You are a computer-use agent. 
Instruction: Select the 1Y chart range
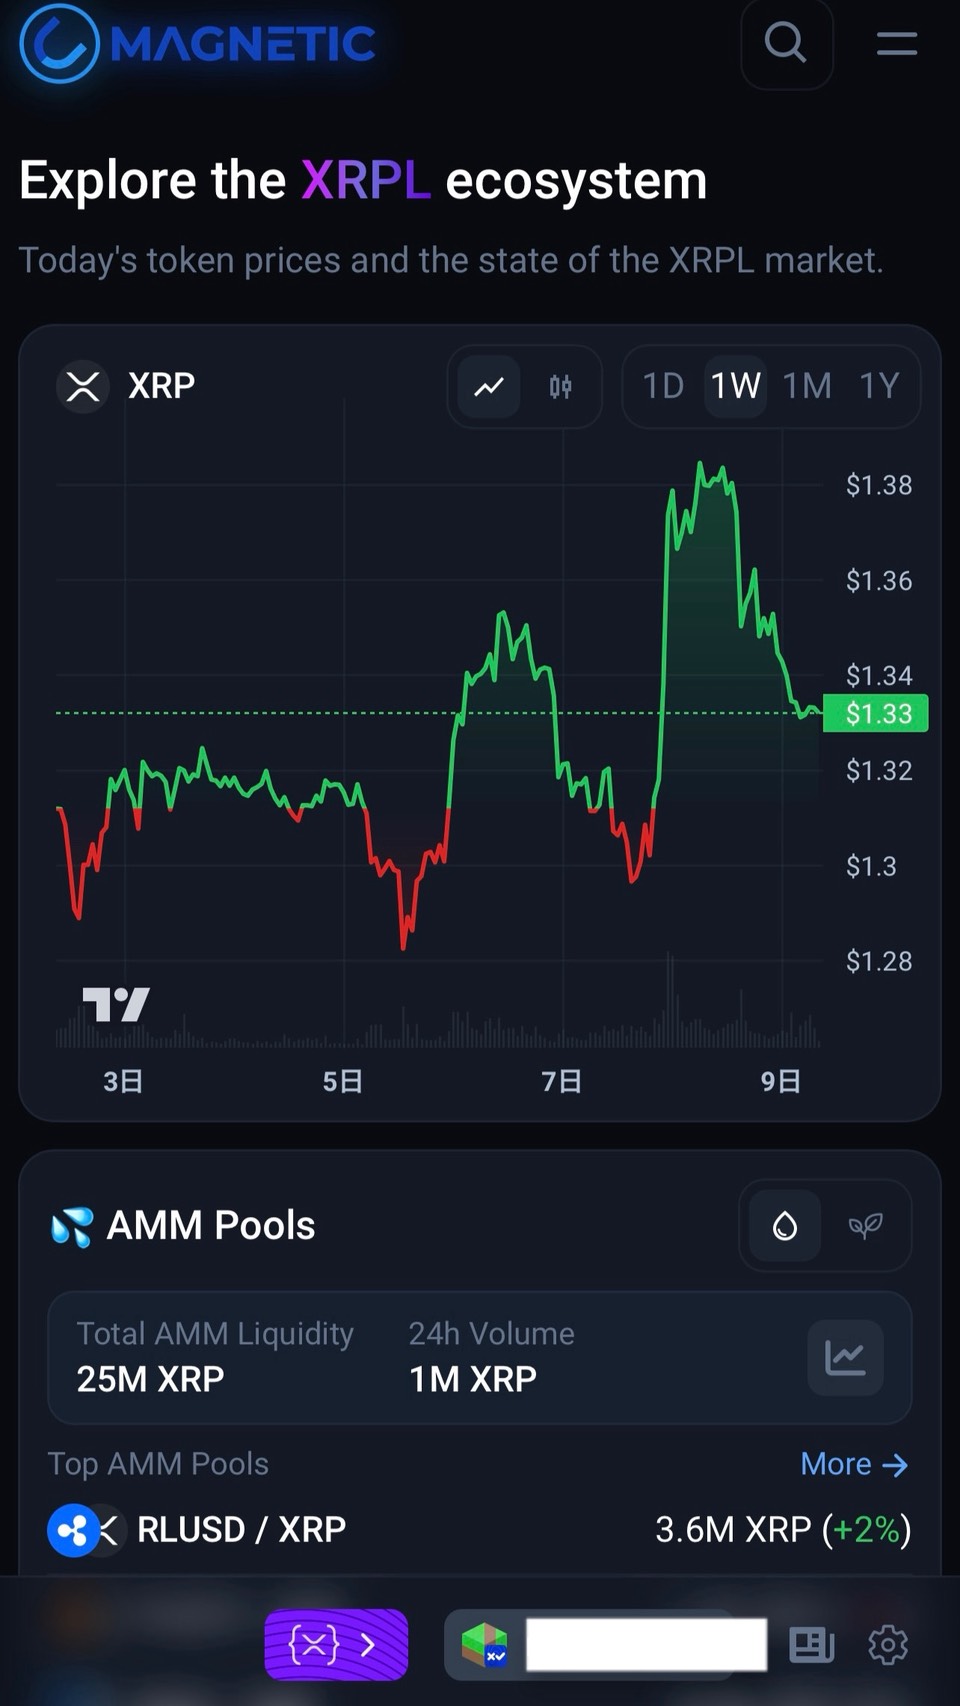click(879, 386)
